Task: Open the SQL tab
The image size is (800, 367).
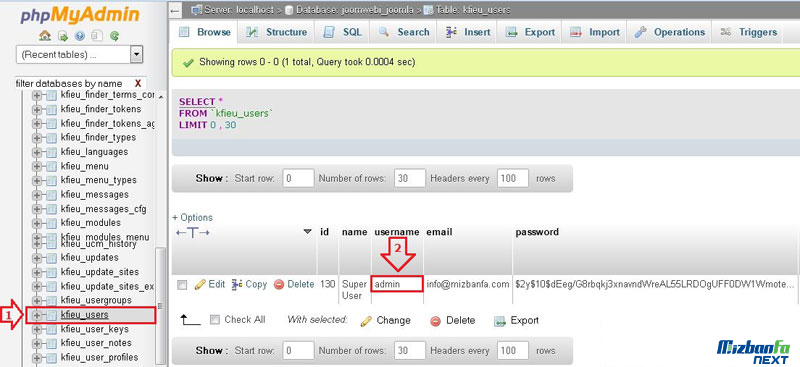Action: [342, 32]
